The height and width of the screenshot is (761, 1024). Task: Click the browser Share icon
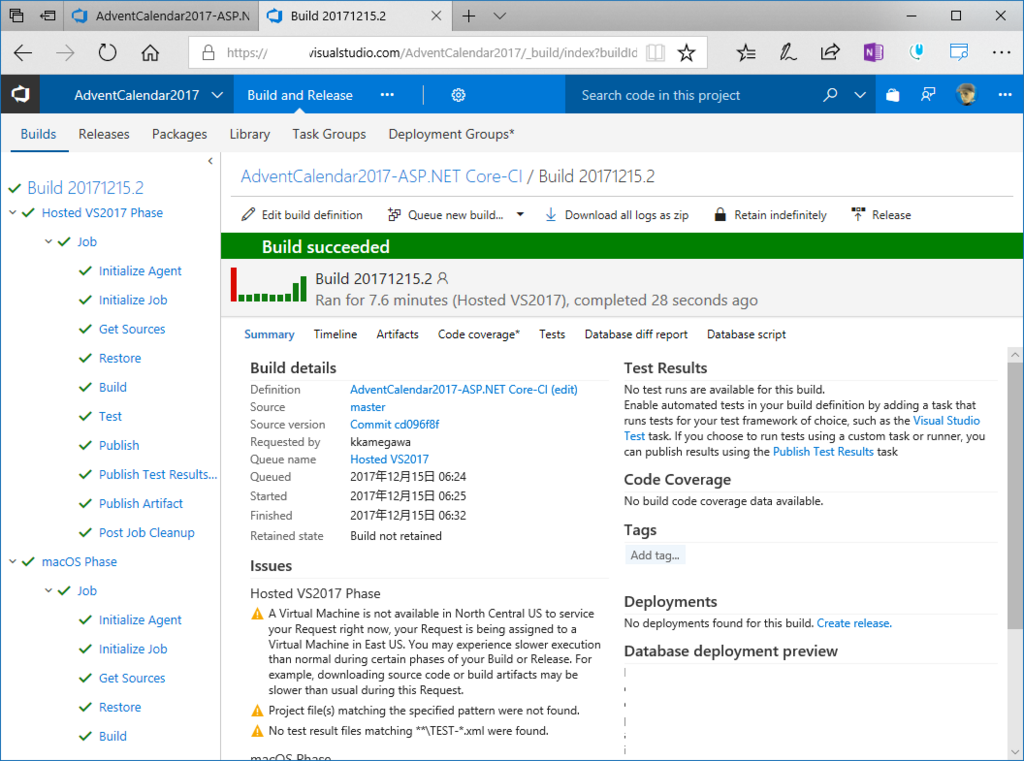pyautogui.click(x=829, y=52)
